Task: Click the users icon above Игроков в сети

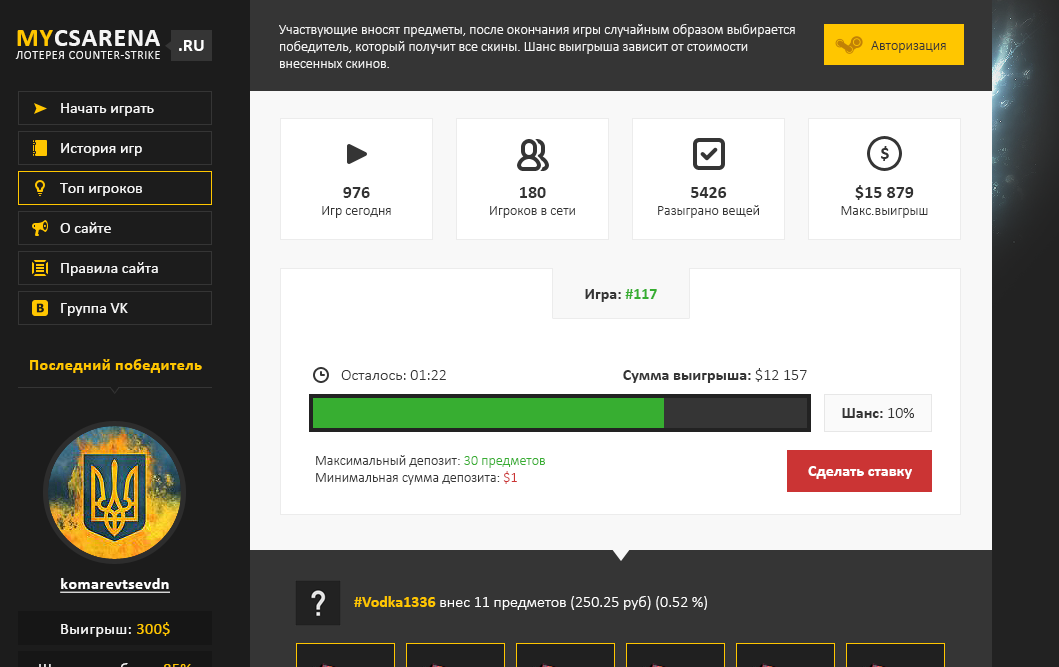Action: (x=532, y=155)
